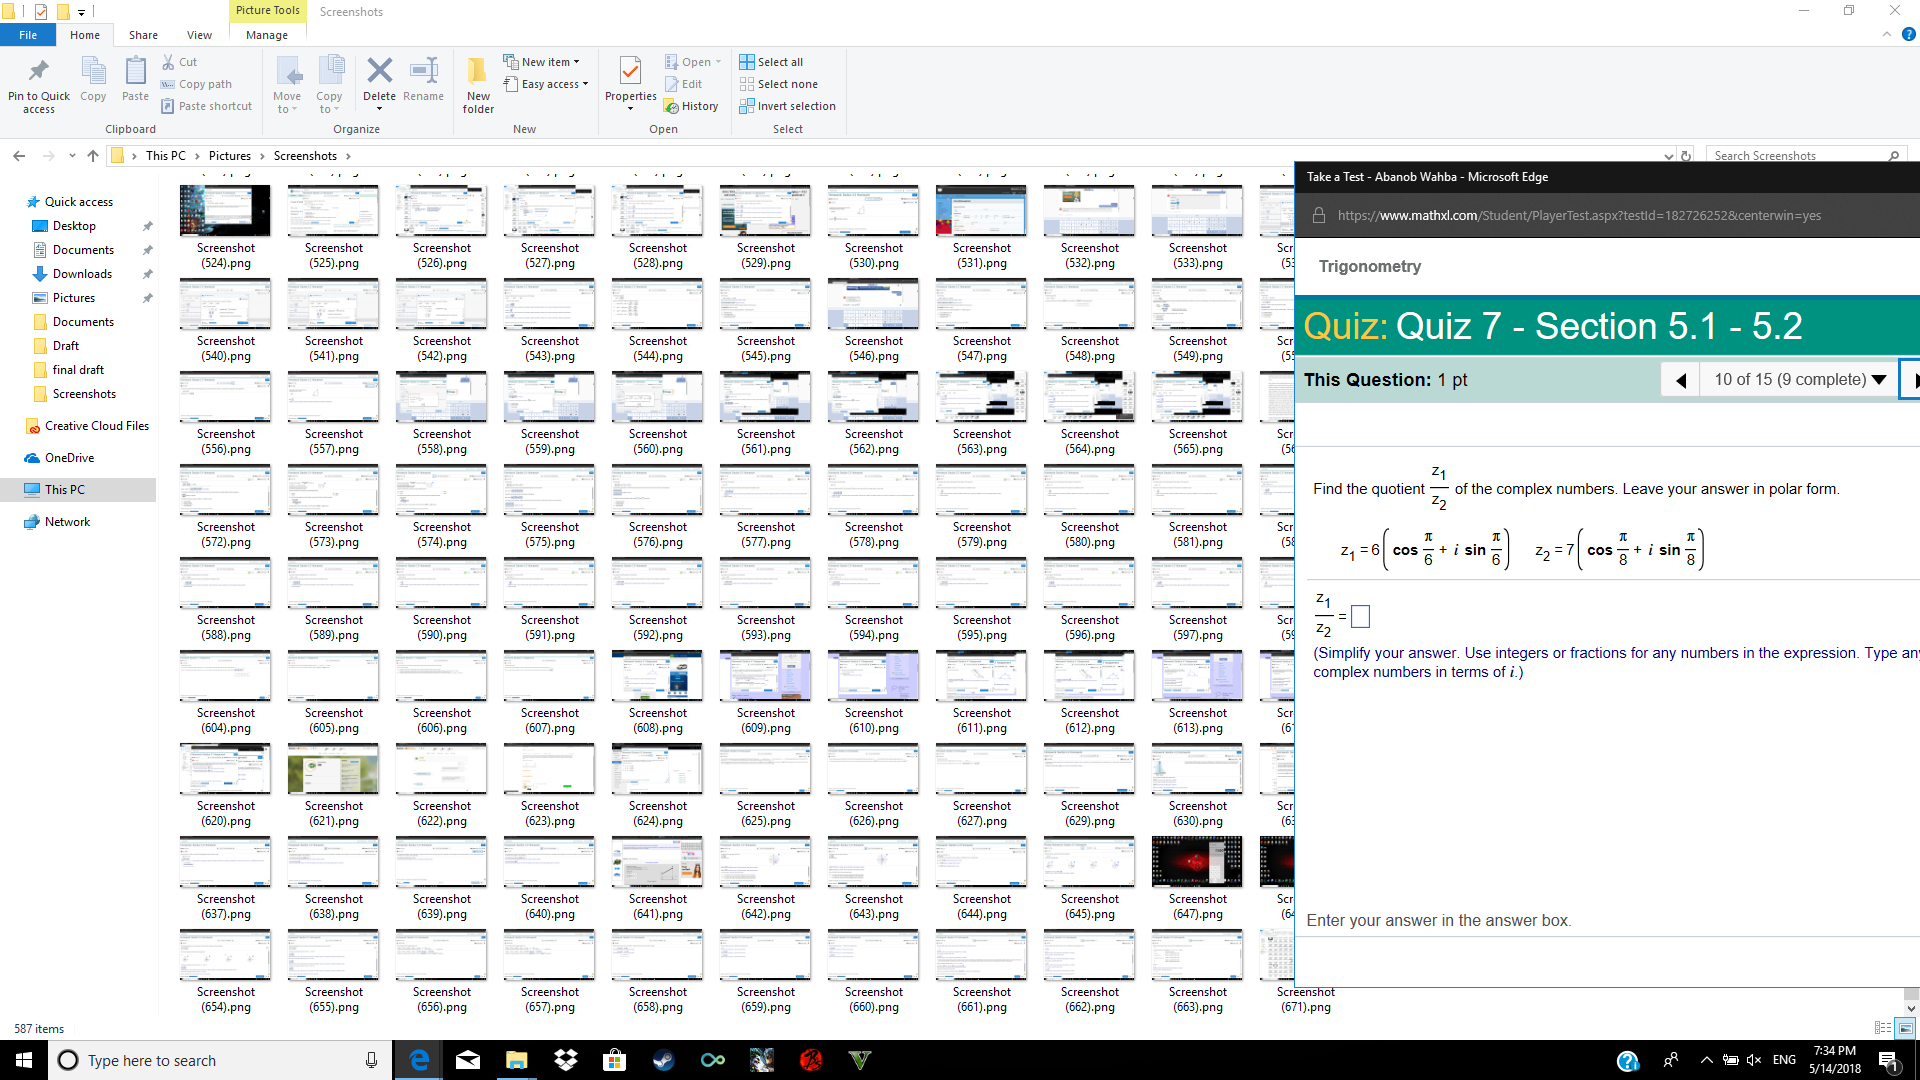1920x1080 pixels.
Task: Expand address bar history dropdown
Action: (1668, 156)
